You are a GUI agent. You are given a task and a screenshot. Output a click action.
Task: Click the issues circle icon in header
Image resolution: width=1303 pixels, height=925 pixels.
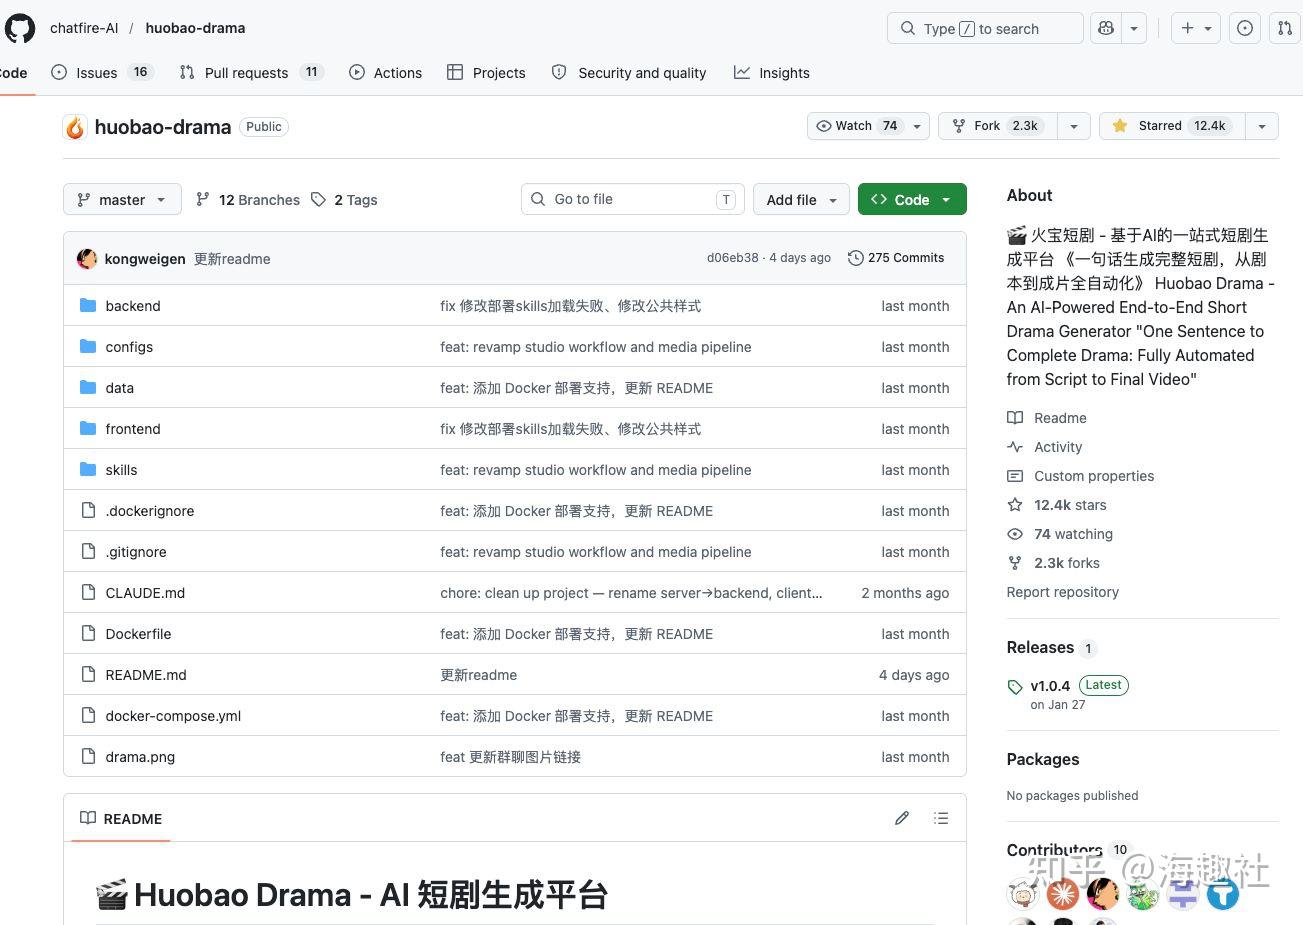click(x=1245, y=28)
